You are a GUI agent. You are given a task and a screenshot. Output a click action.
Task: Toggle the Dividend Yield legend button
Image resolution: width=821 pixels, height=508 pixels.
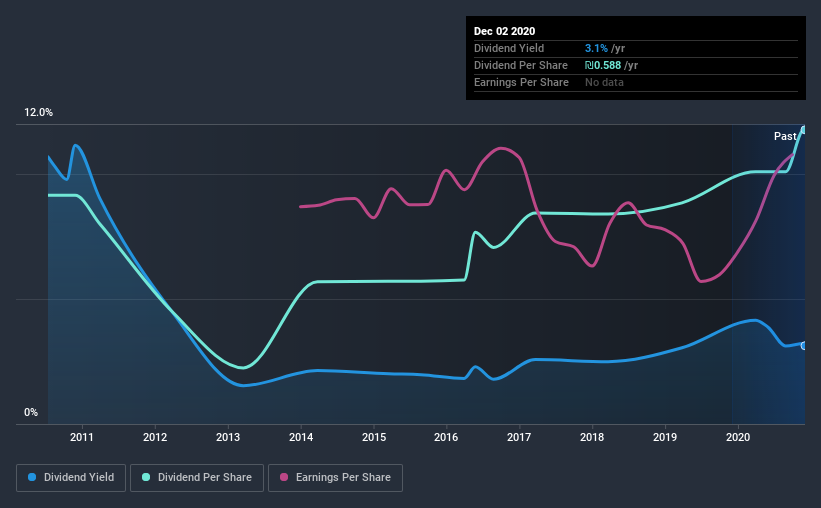[x=71, y=478]
